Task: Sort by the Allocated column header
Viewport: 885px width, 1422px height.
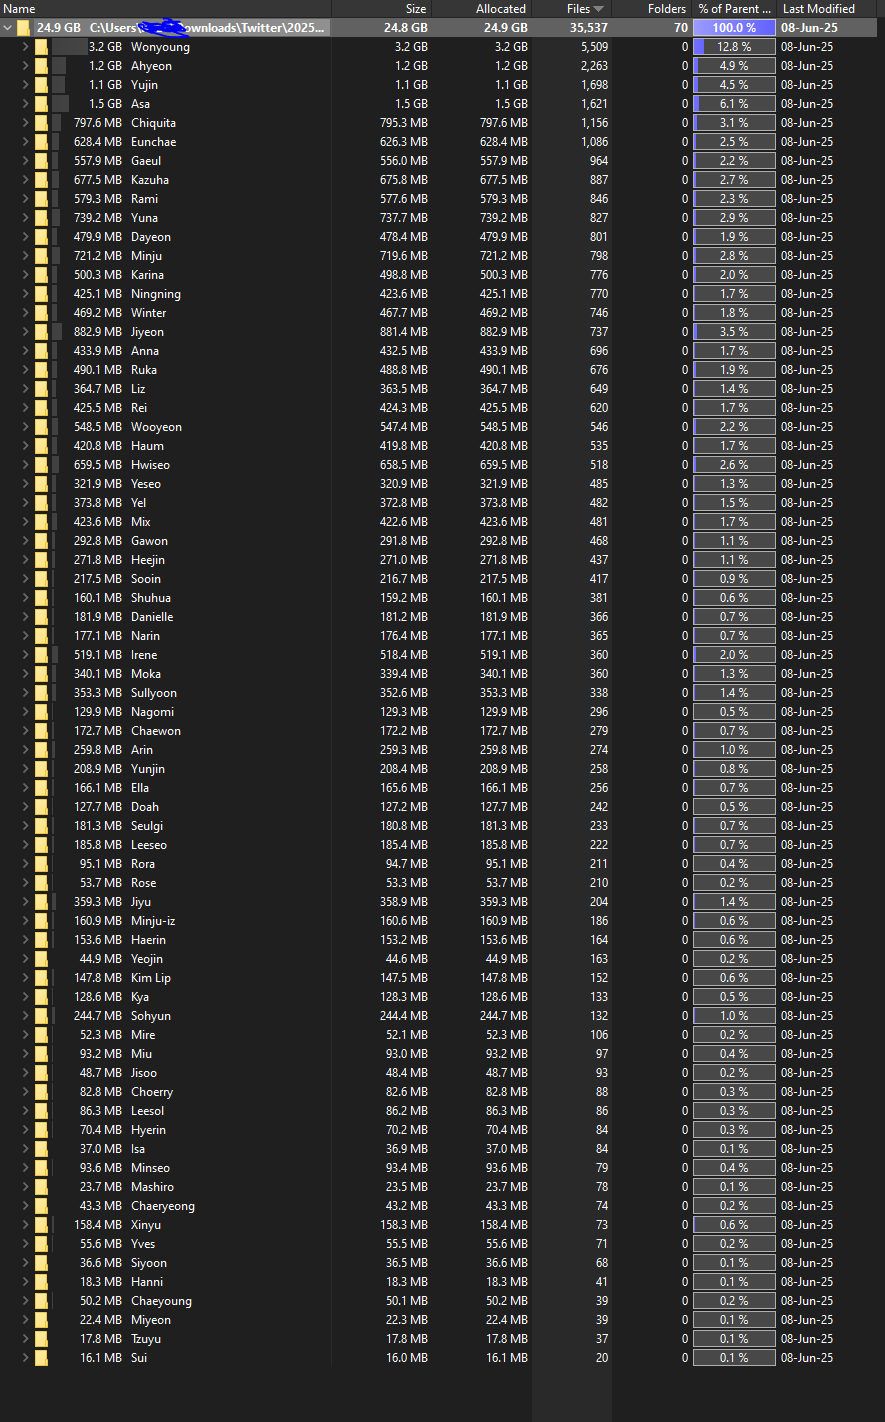Action: pos(482,9)
